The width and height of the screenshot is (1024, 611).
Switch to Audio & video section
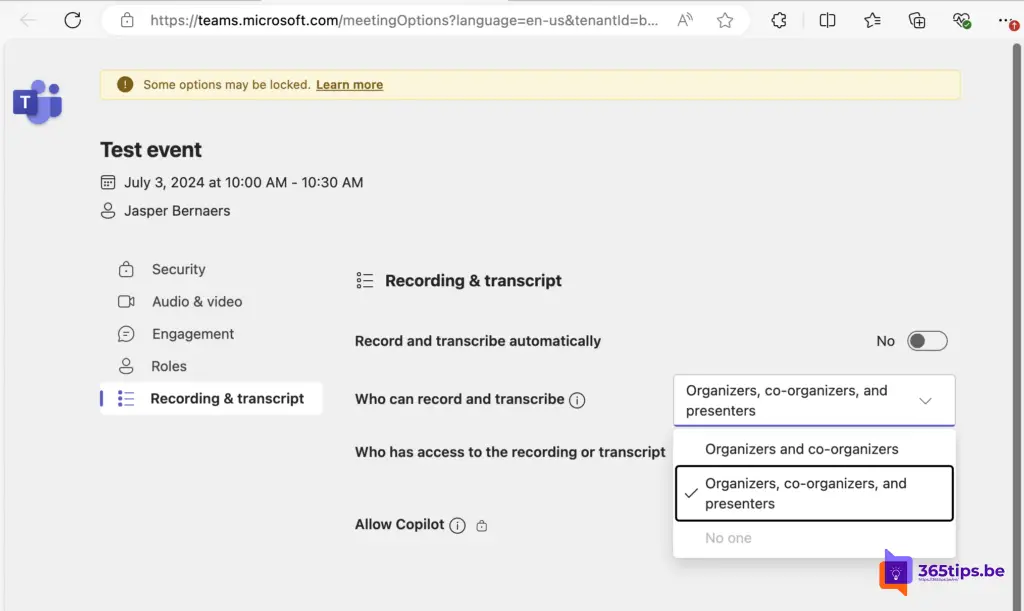click(196, 301)
